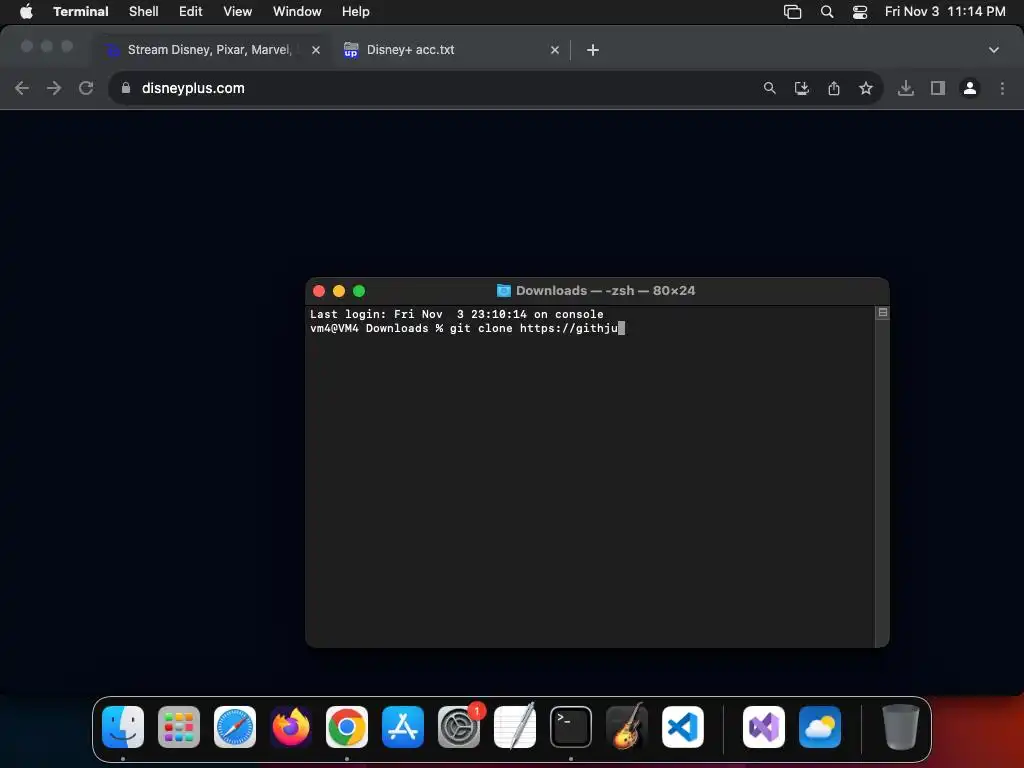Open Stage Manager icon in menu bar
The image size is (1024, 768).
coord(792,12)
